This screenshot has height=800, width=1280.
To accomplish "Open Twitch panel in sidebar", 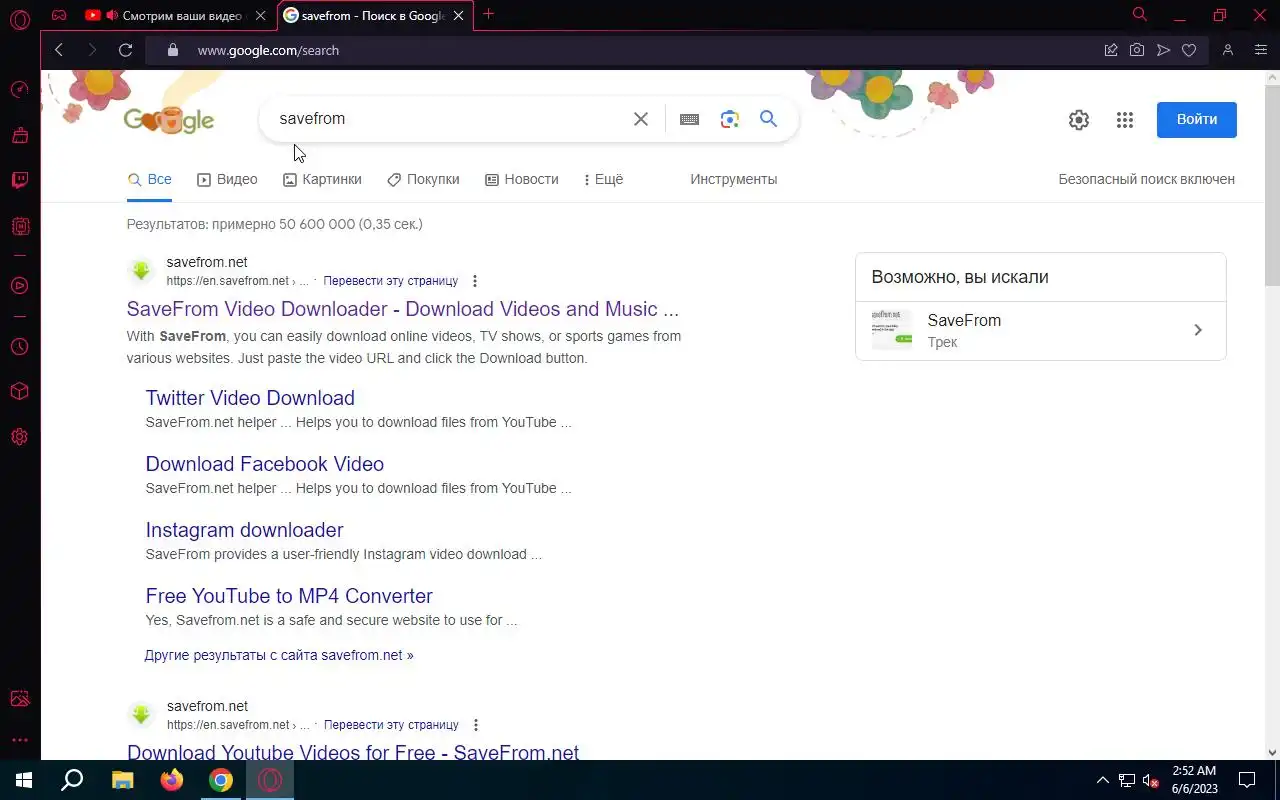I will click(20, 181).
